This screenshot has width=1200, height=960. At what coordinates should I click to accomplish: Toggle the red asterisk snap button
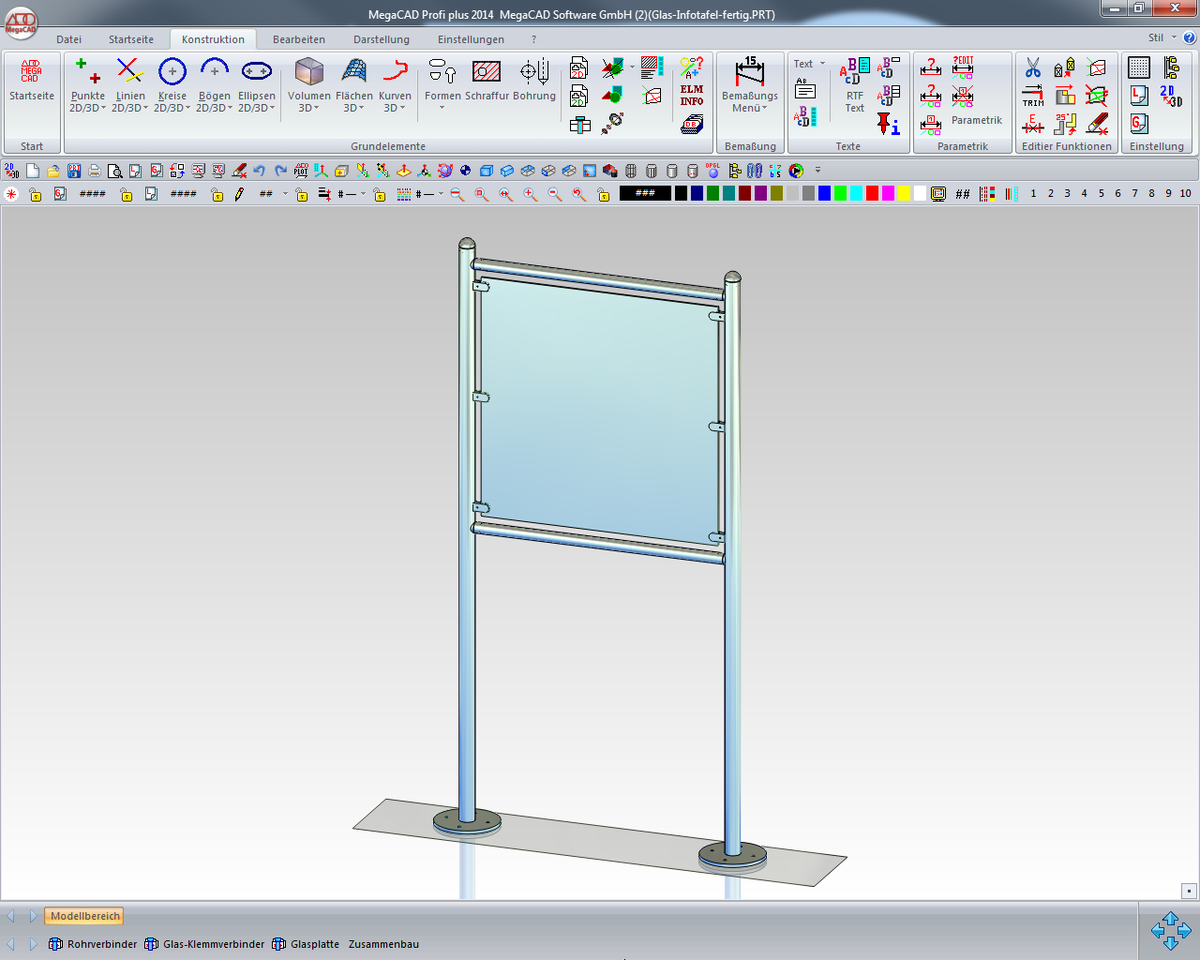[11, 194]
